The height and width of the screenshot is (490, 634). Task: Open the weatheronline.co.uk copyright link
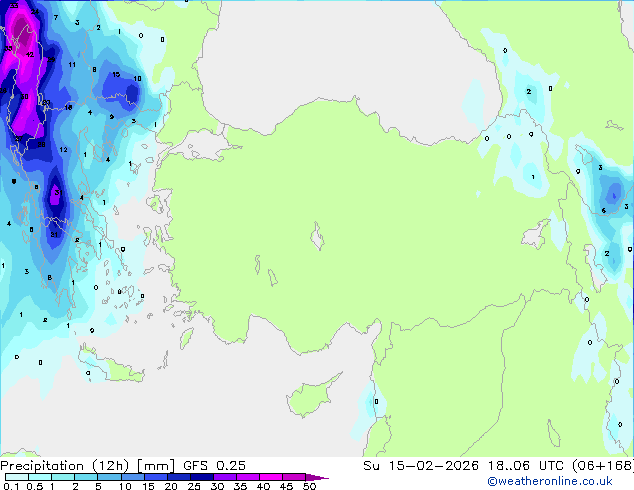coord(550,481)
